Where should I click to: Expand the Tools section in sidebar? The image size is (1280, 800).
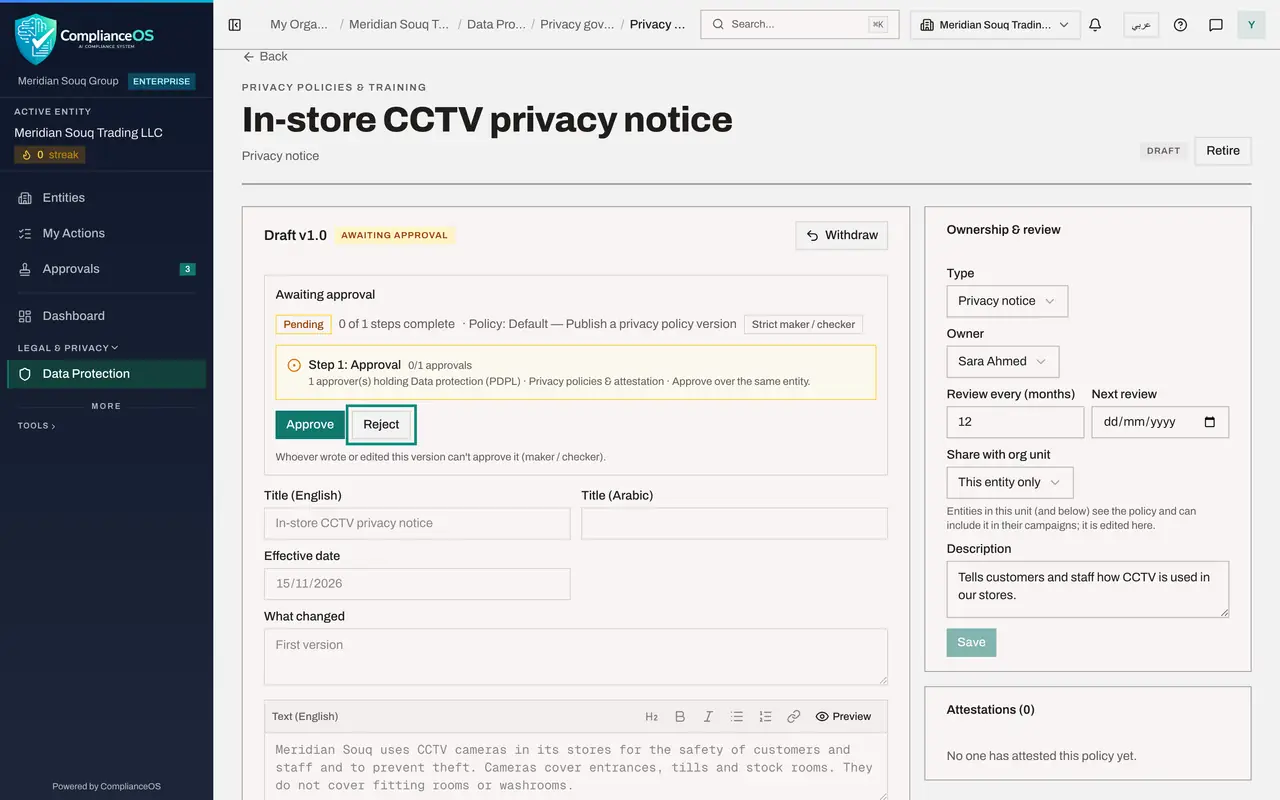(37, 426)
